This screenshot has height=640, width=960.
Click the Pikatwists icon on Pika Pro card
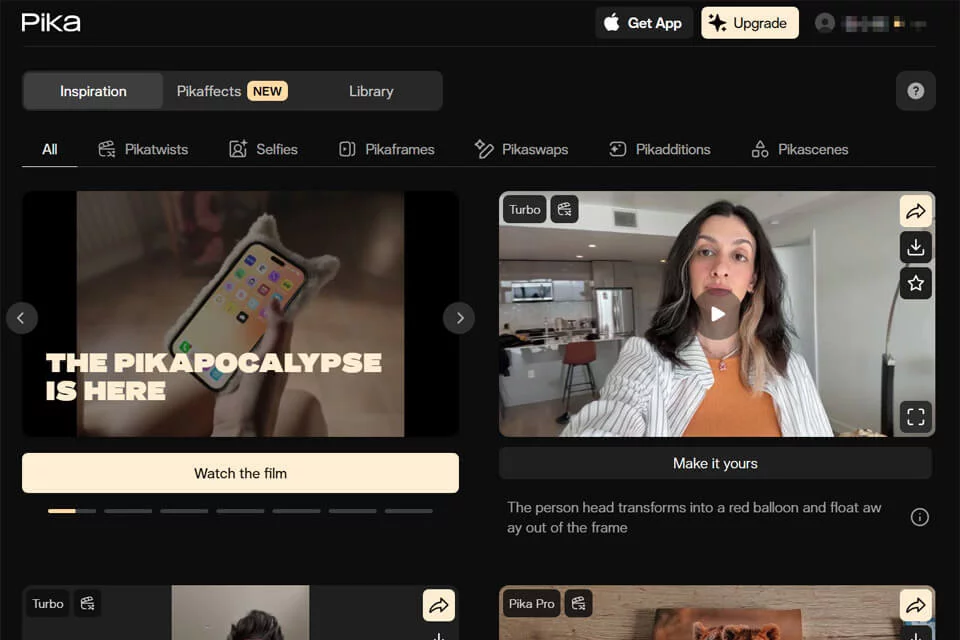point(578,603)
